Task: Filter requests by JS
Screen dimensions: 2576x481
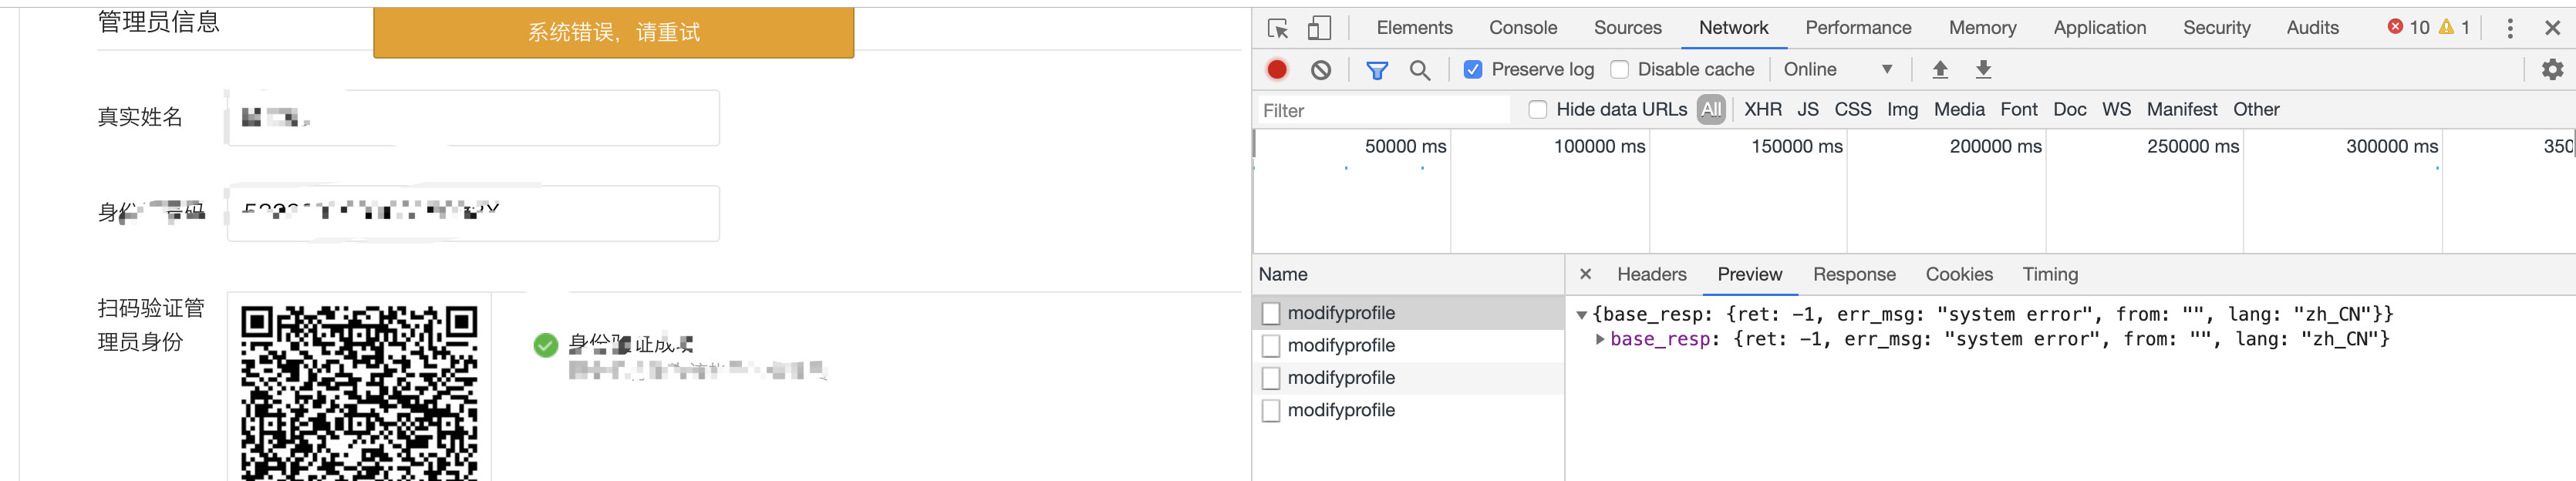Action: pyautogui.click(x=1808, y=109)
